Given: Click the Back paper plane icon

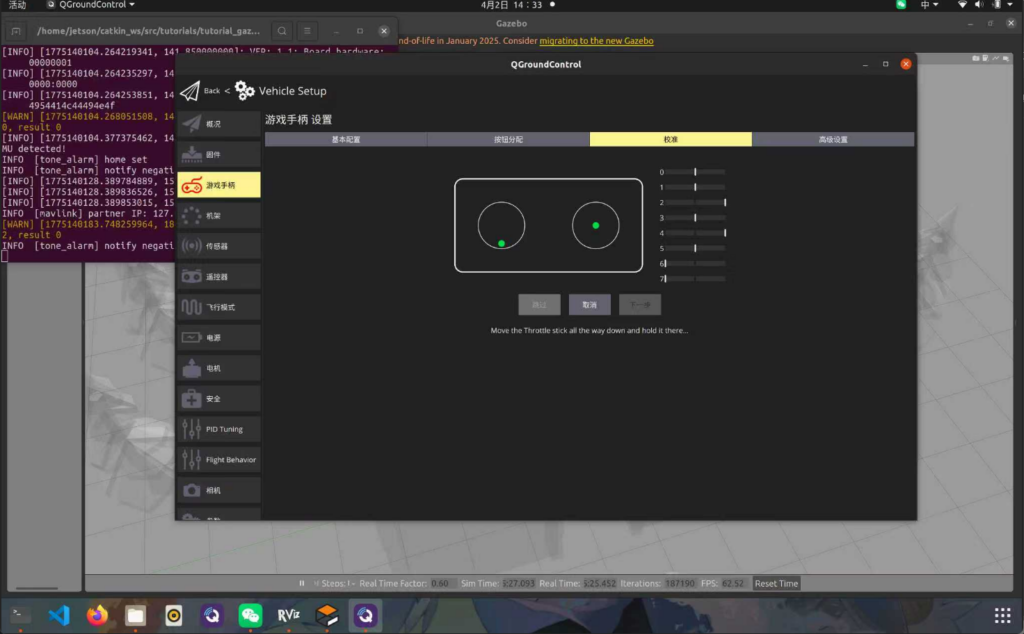Looking at the screenshot, I should (190, 91).
